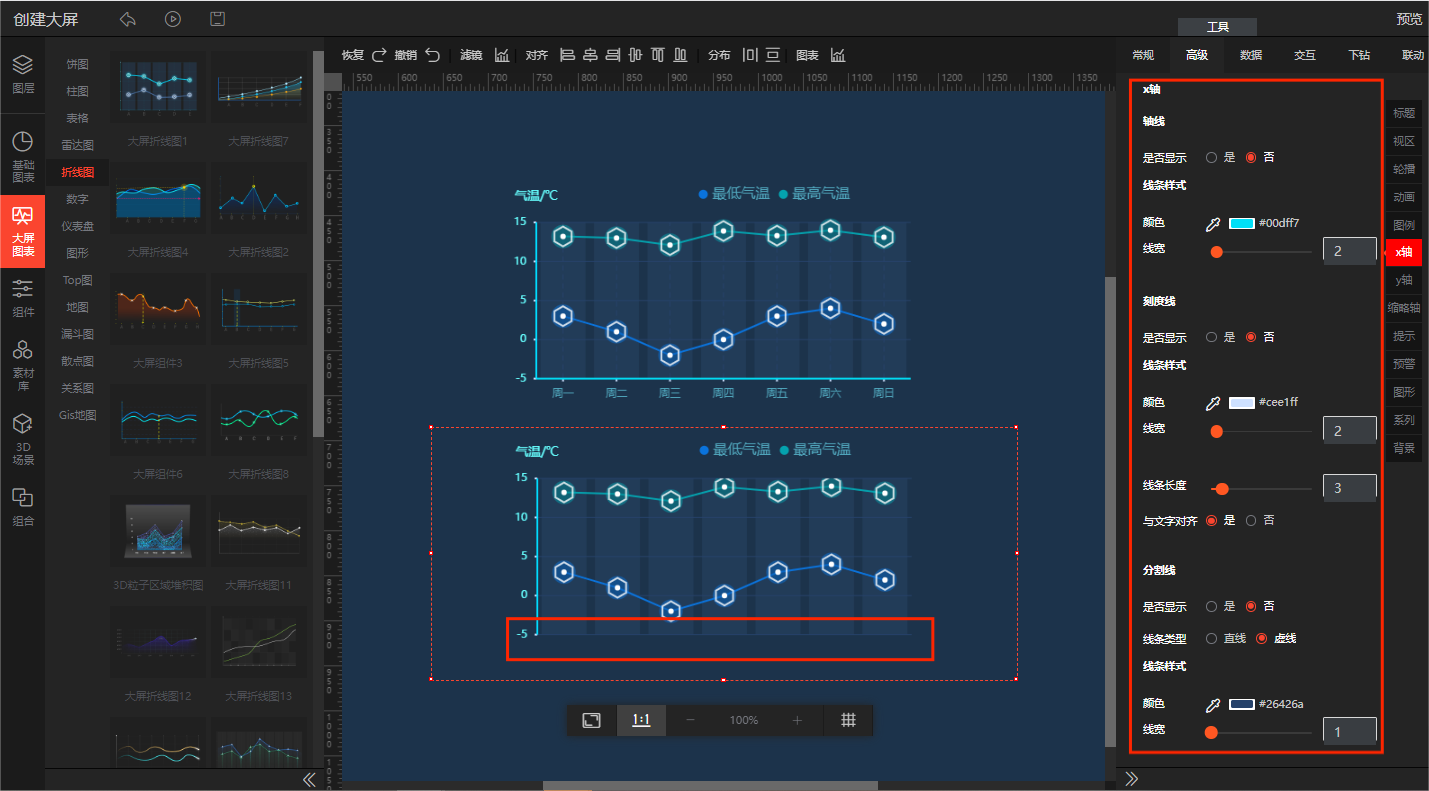Set 轴线 是否显示 to 是
This screenshot has width=1429, height=791.
point(1212,157)
